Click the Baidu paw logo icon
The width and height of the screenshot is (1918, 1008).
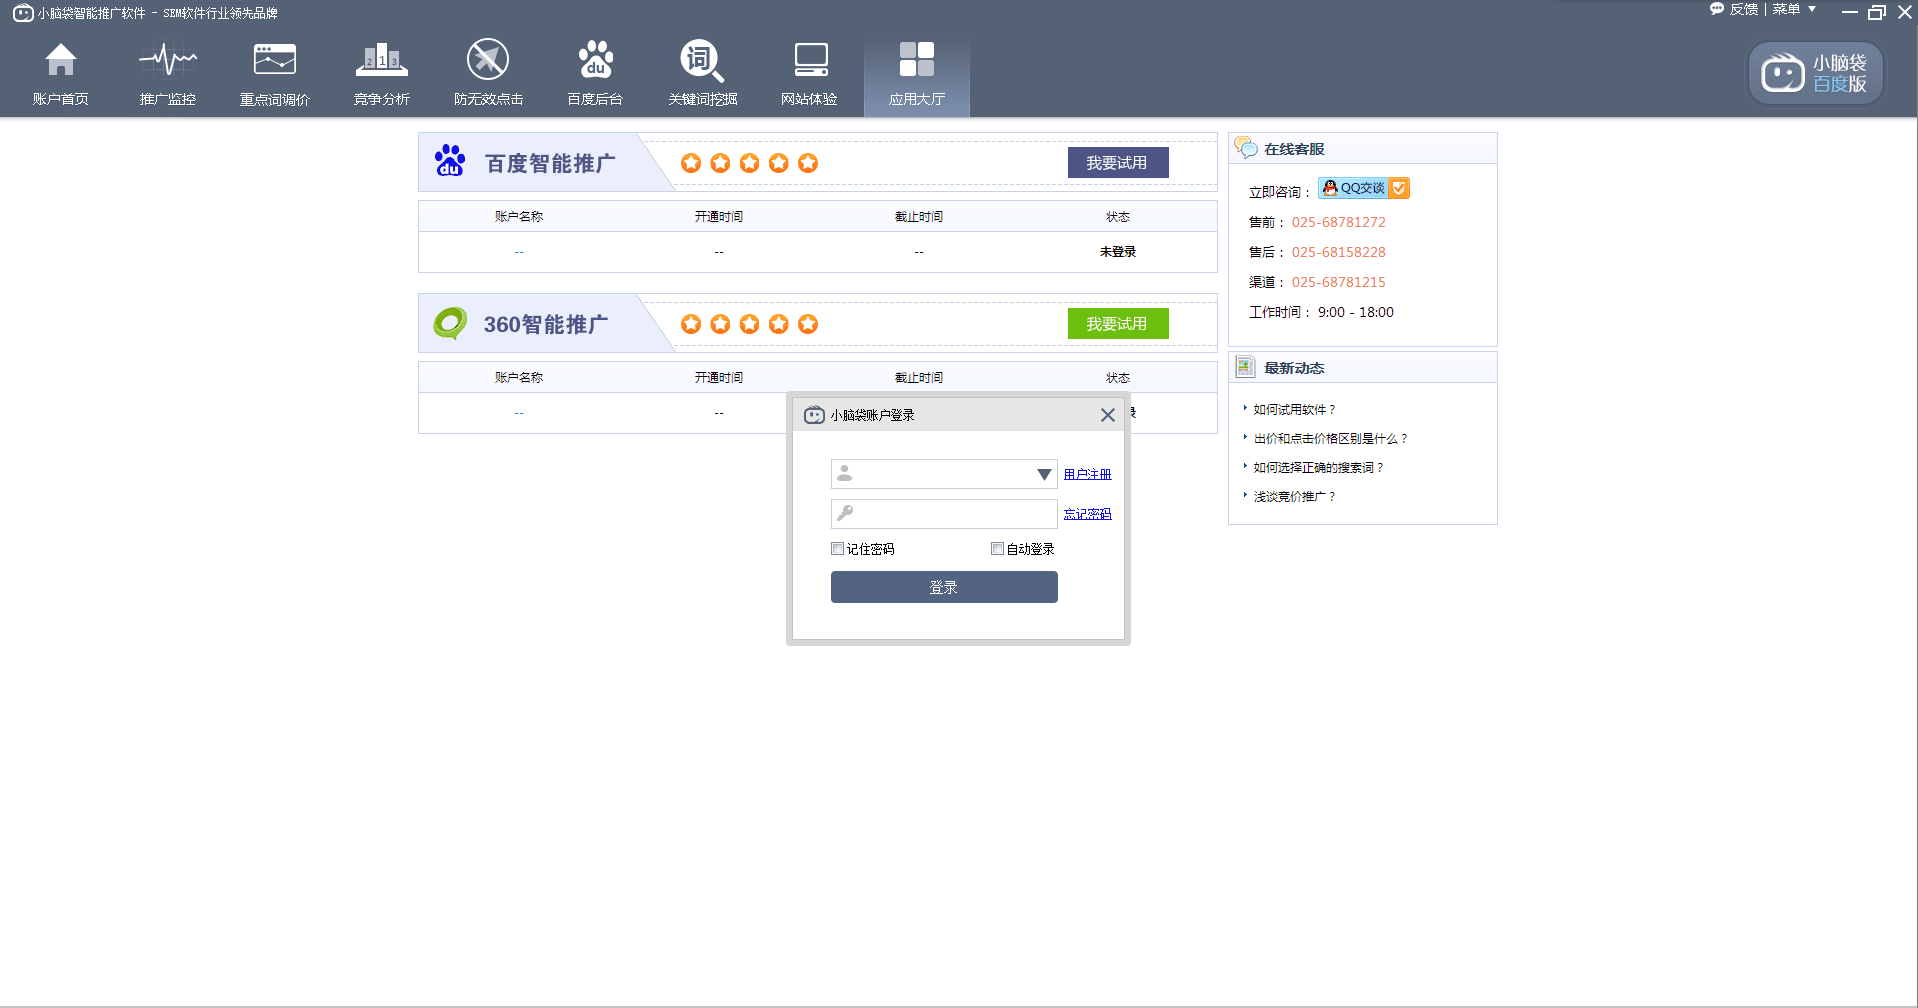(x=450, y=161)
